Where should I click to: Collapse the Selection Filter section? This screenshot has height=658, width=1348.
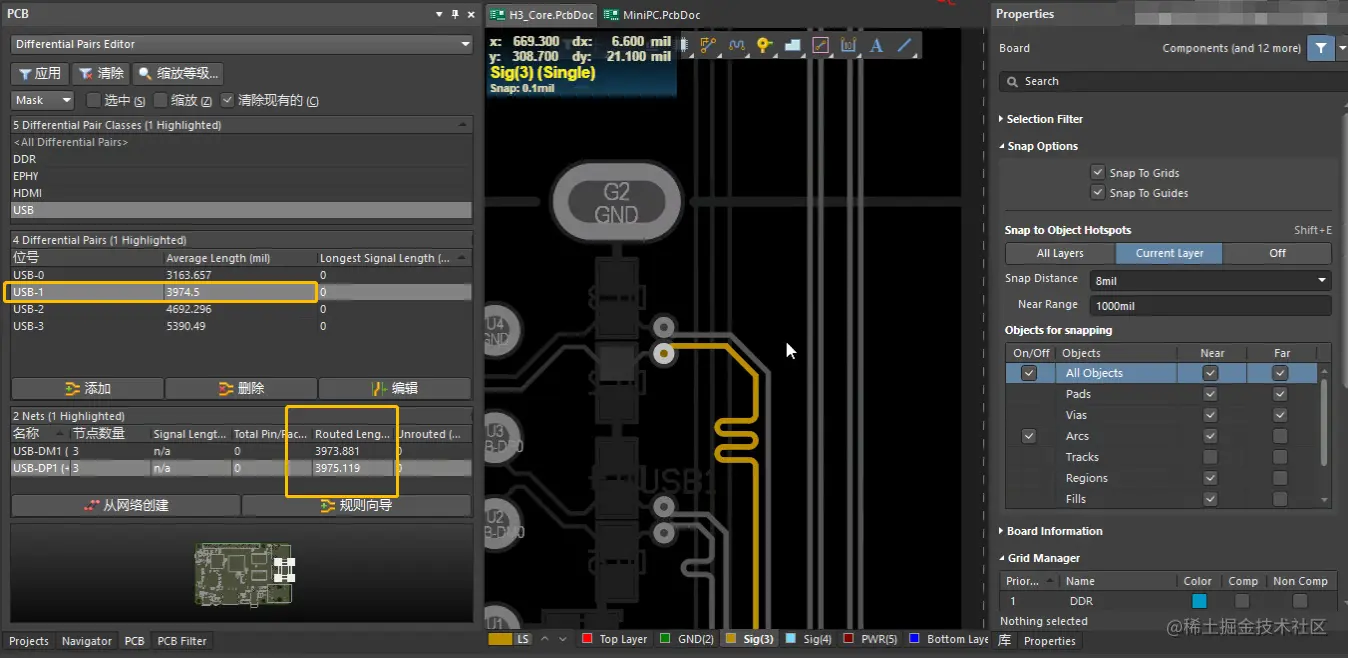pos(1041,119)
